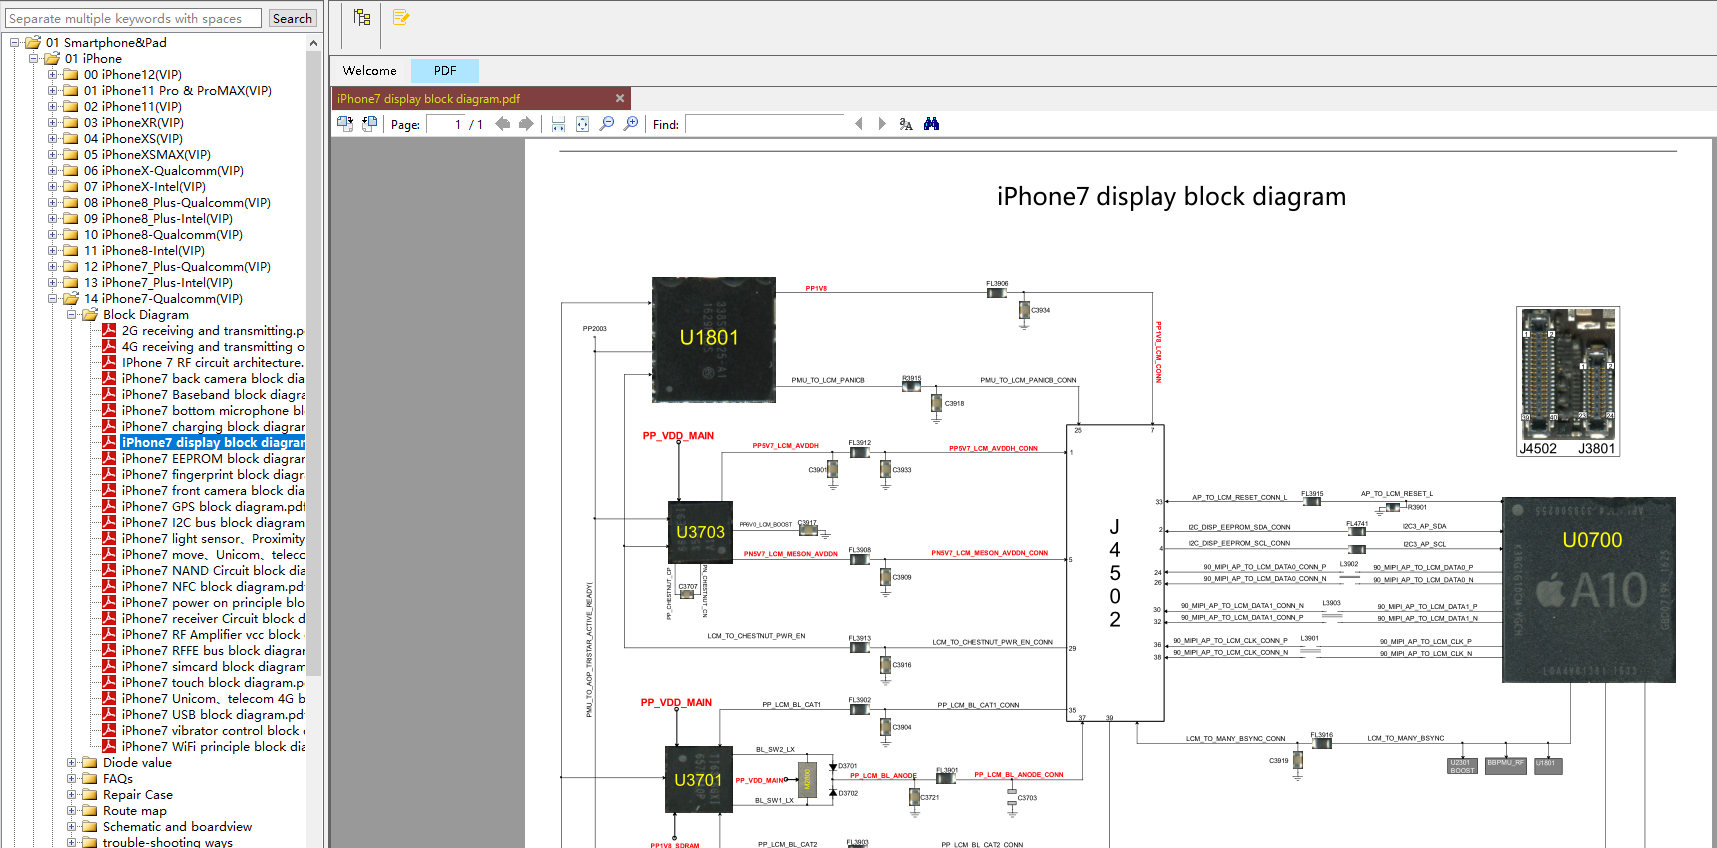This screenshot has width=1717, height=848.
Task: Select 01 iPhone11 Pro & ProMAX(VIP) folder
Action: click(x=178, y=91)
